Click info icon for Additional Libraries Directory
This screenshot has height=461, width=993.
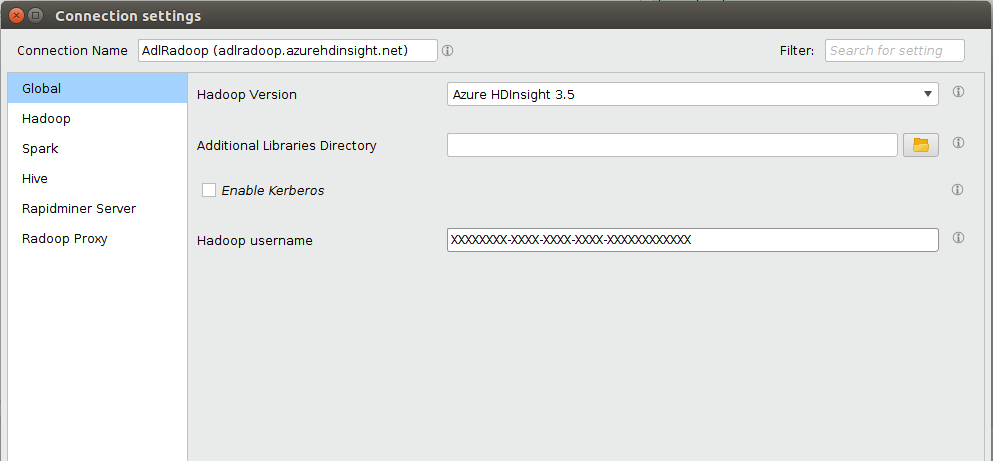tap(958, 144)
